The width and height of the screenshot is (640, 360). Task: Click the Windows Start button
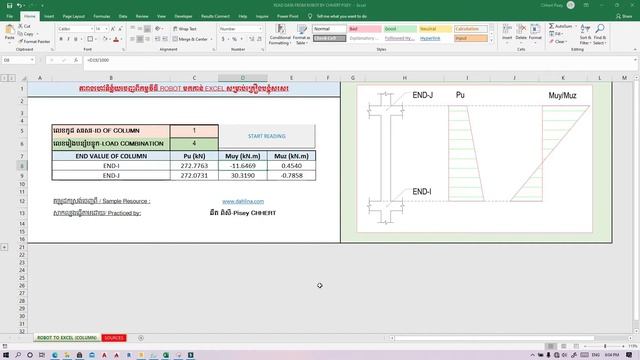(6, 355)
